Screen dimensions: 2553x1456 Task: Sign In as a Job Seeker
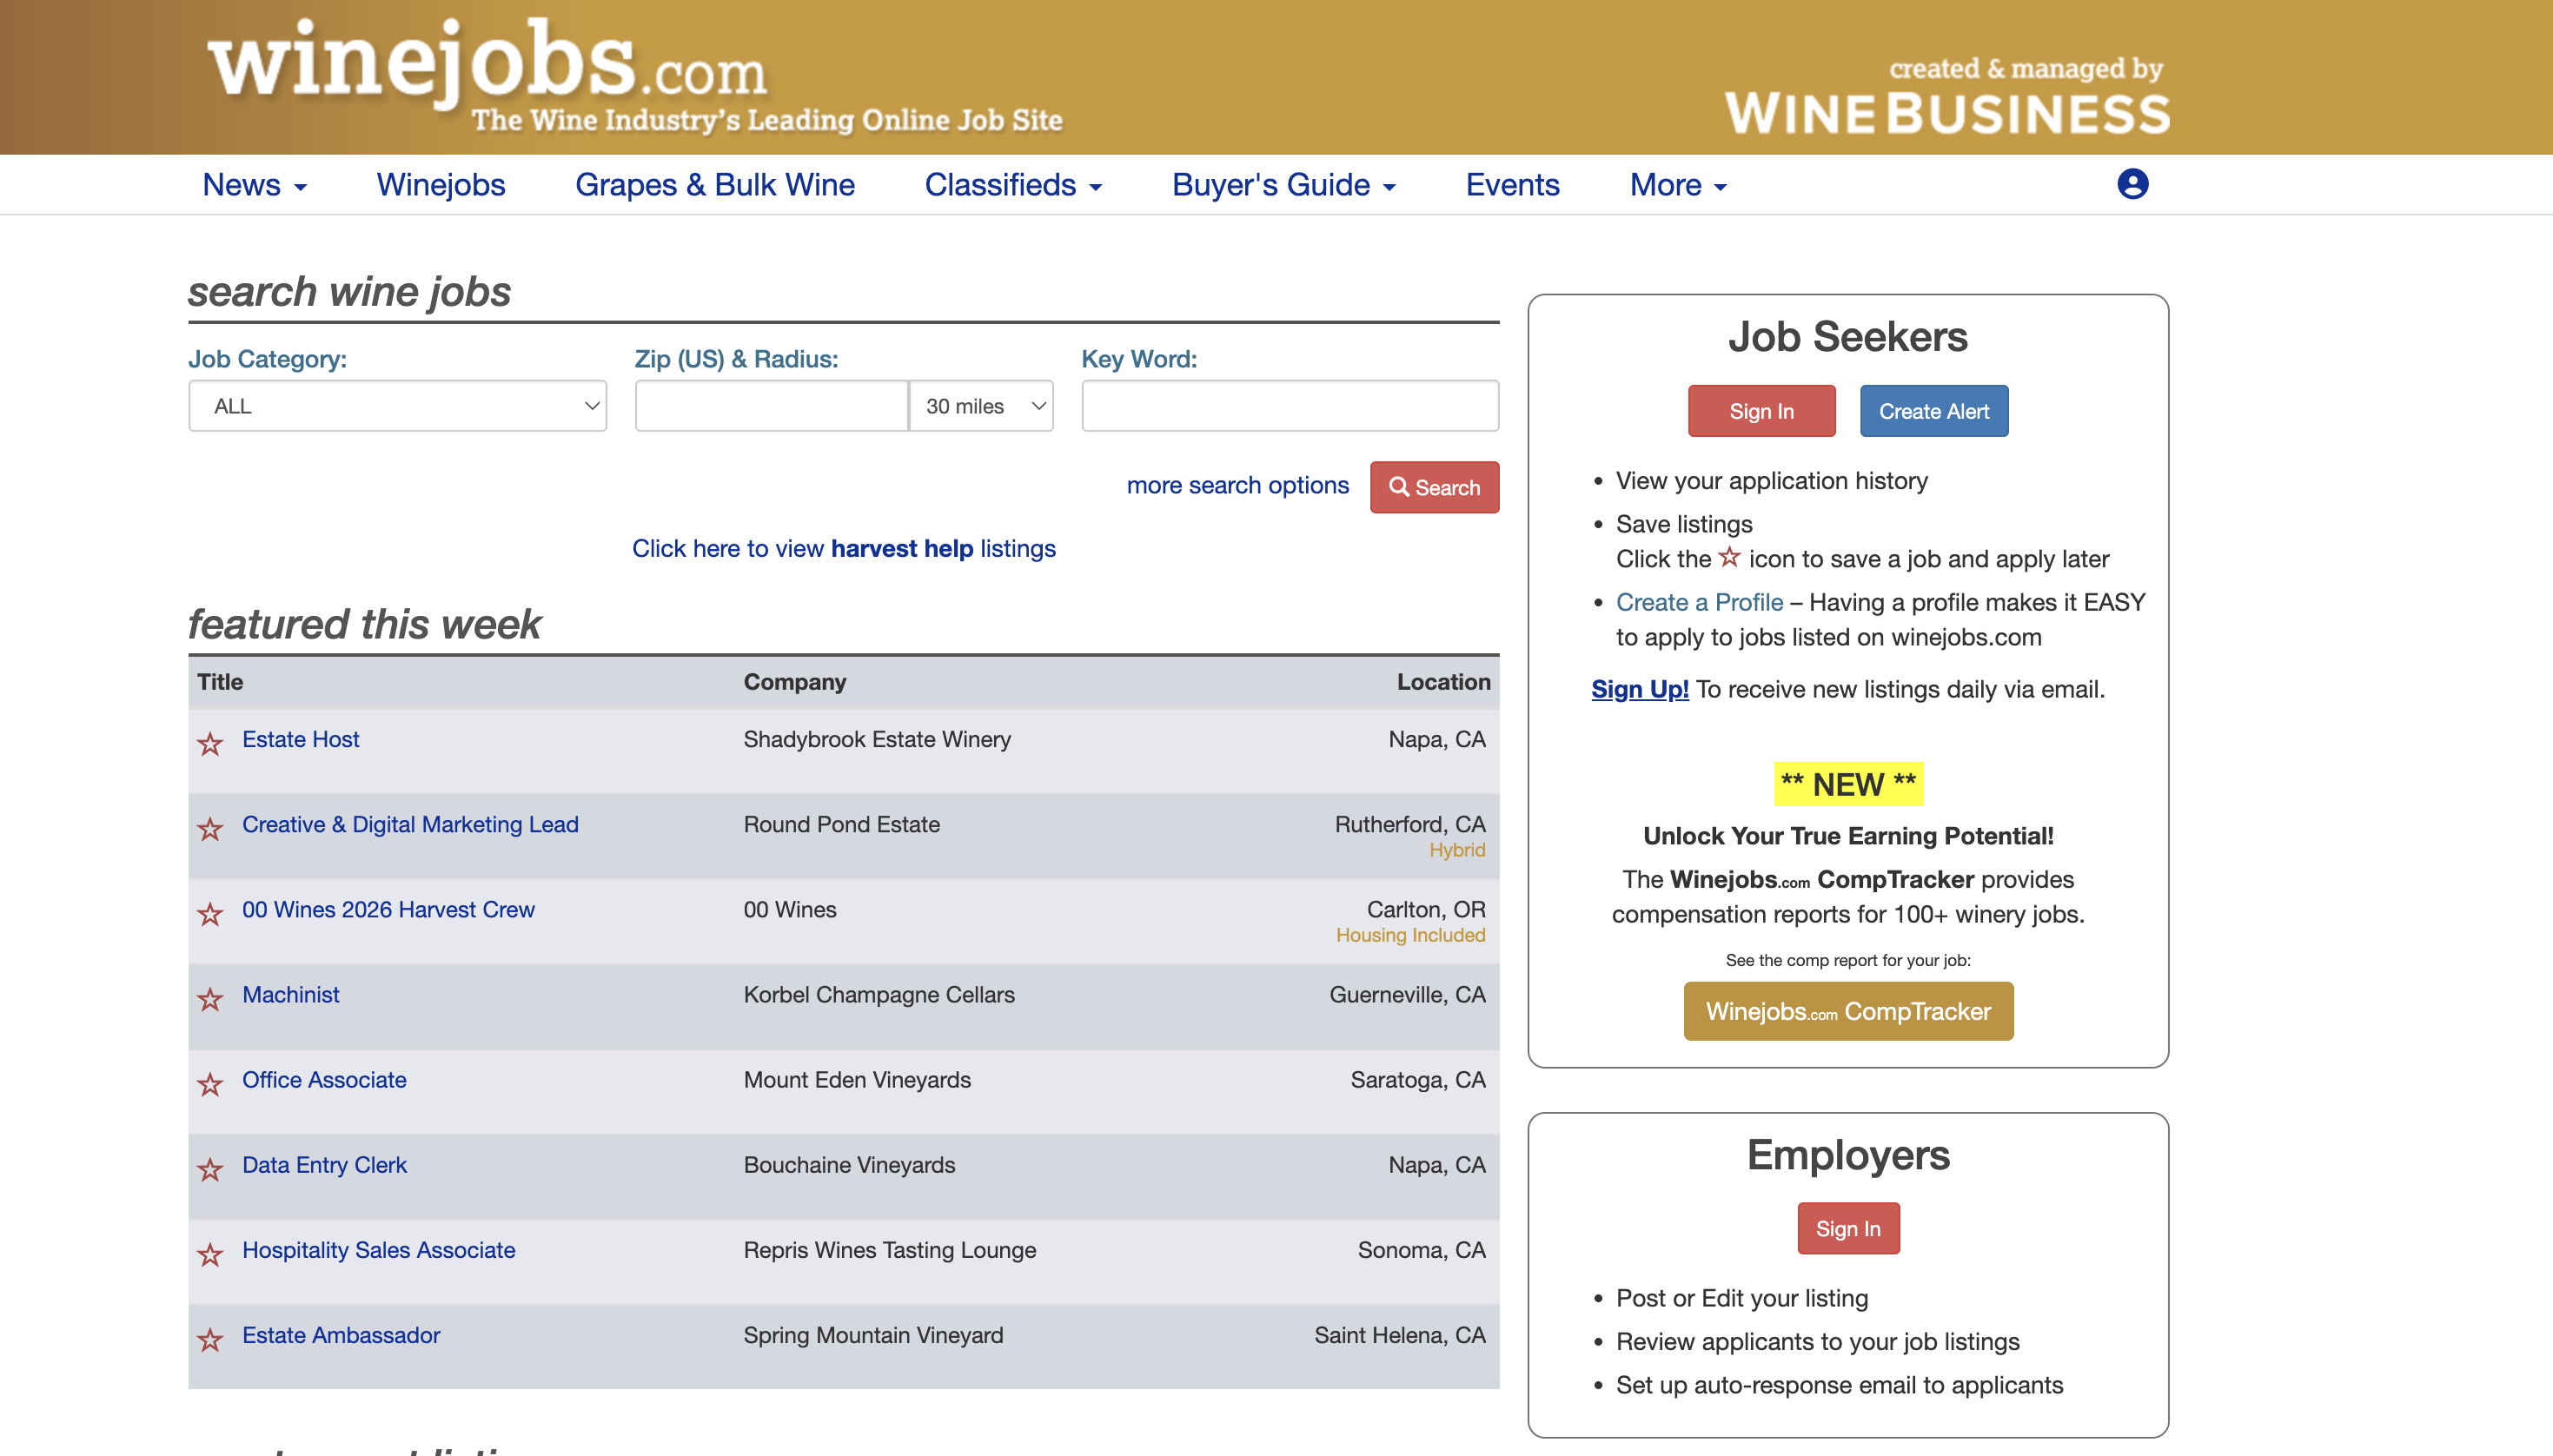pyautogui.click(x=1761, y=411)
